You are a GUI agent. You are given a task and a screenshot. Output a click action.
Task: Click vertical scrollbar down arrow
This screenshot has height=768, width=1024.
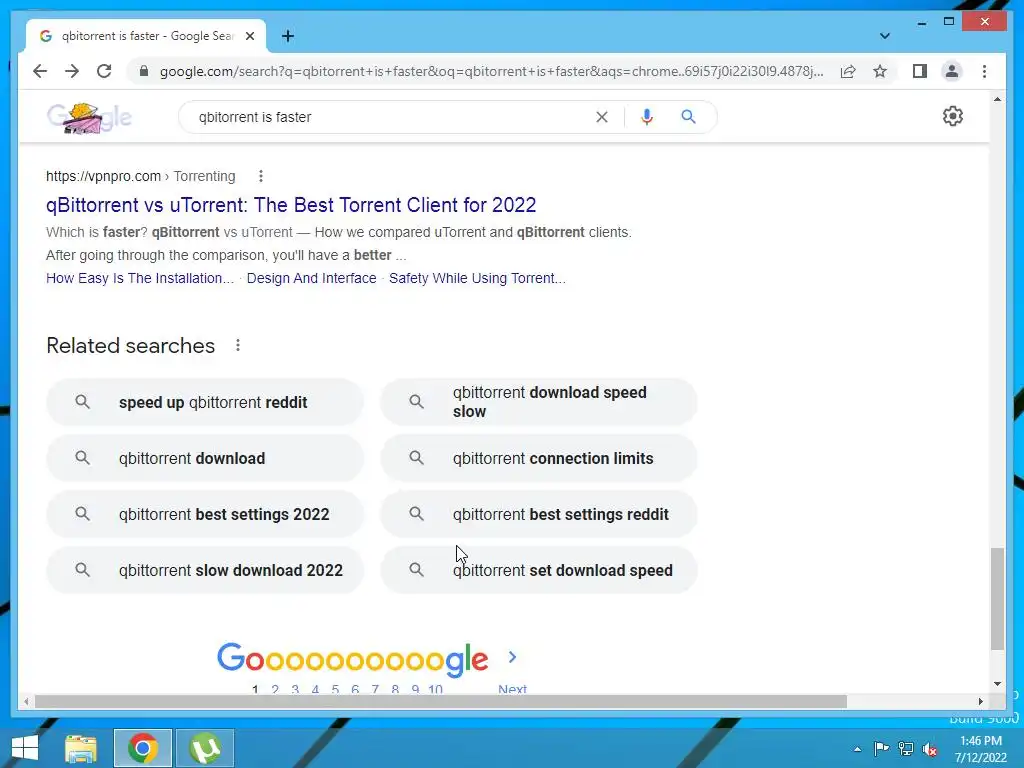(x=997, y=684)
